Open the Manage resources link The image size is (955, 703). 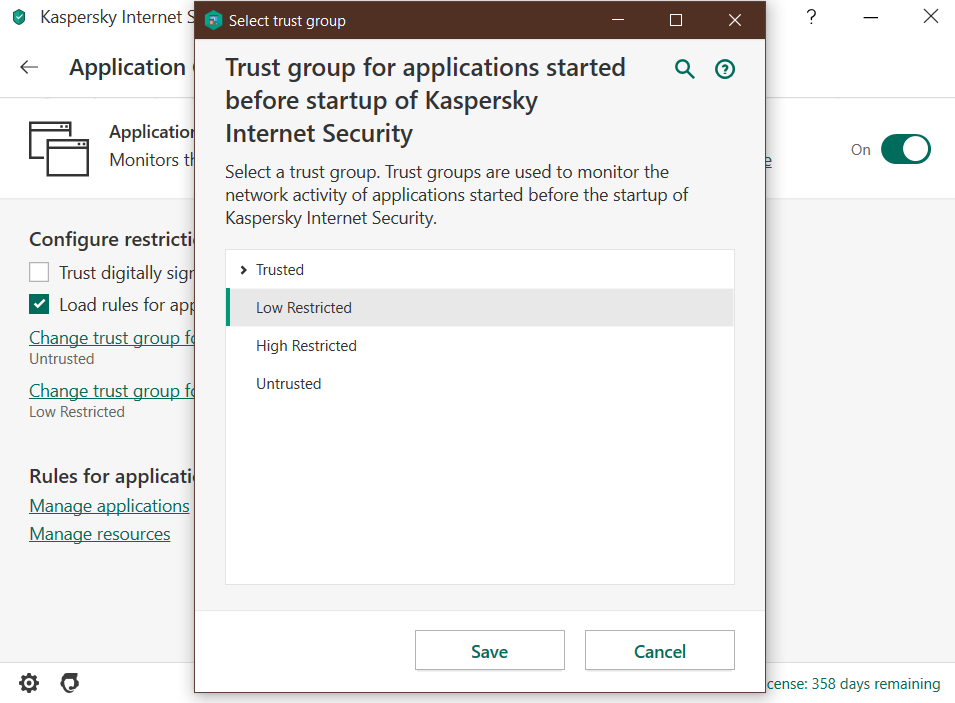point(100,534)
